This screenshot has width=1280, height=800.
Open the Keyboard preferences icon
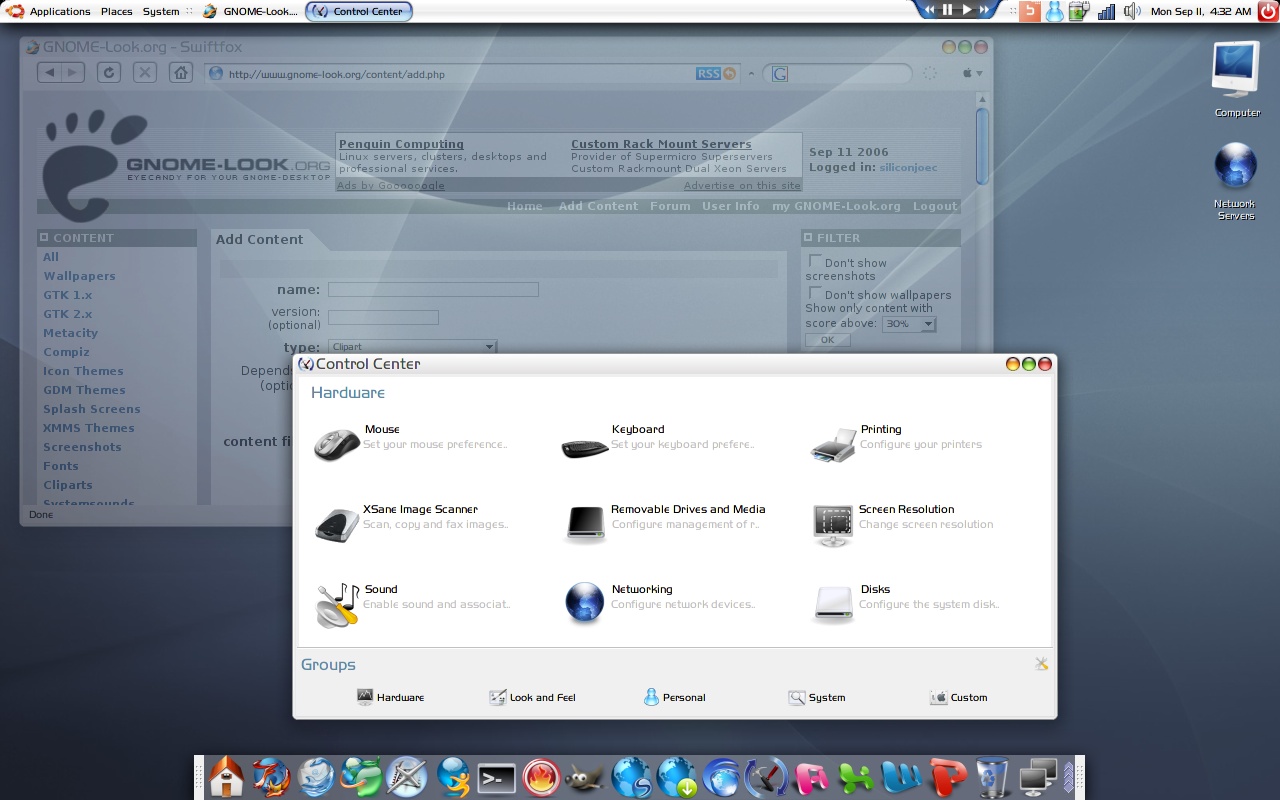pos(585,447)
